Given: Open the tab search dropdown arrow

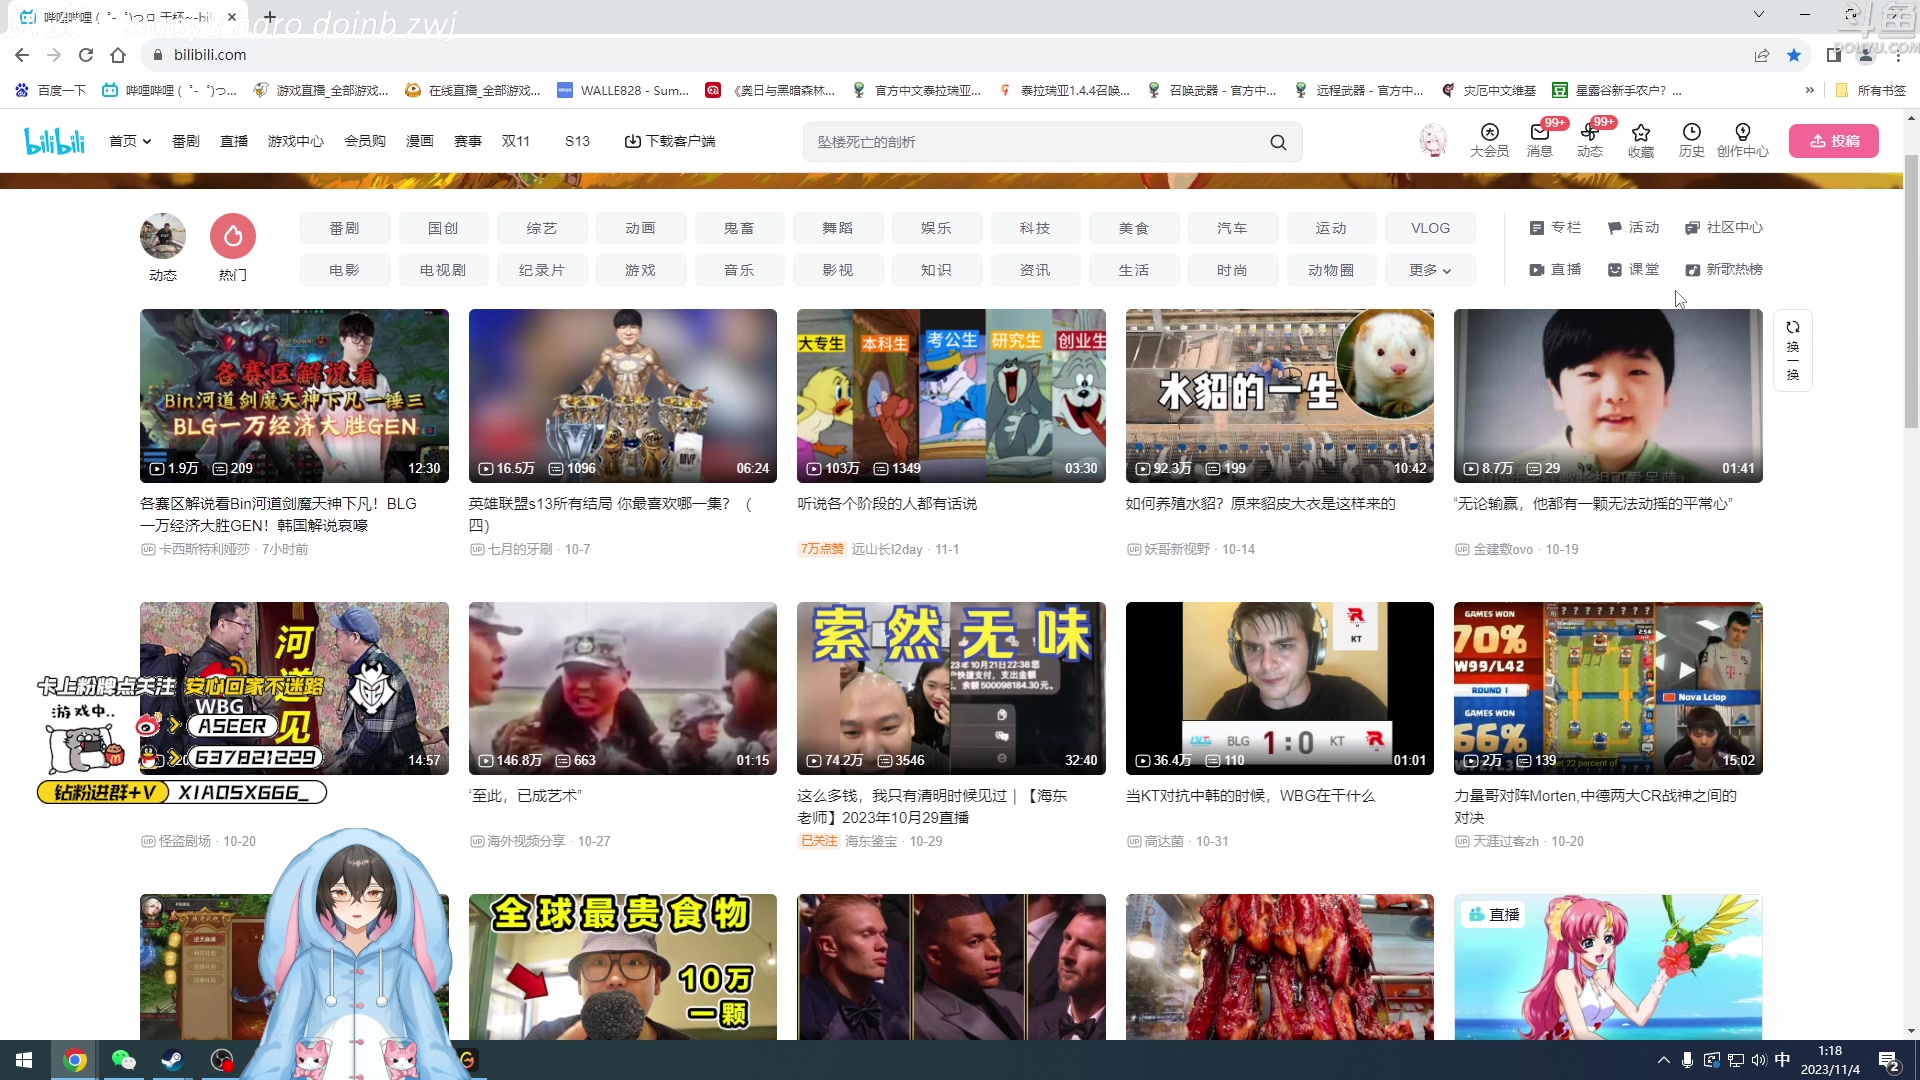Looking at the screenshot, I should click(x=1759, y=15).
